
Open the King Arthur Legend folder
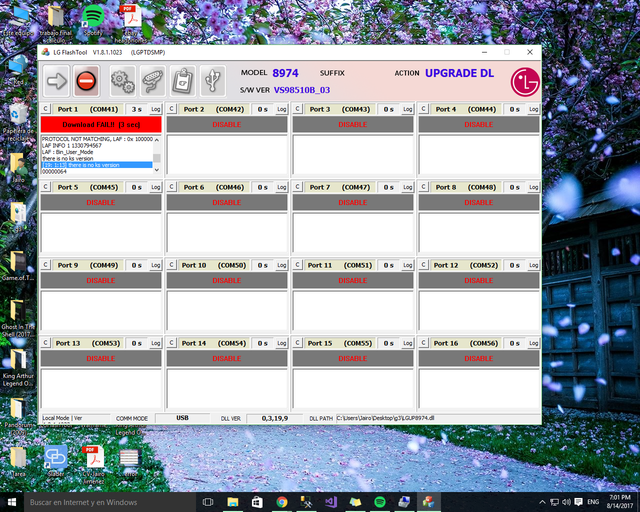point(18,368)
